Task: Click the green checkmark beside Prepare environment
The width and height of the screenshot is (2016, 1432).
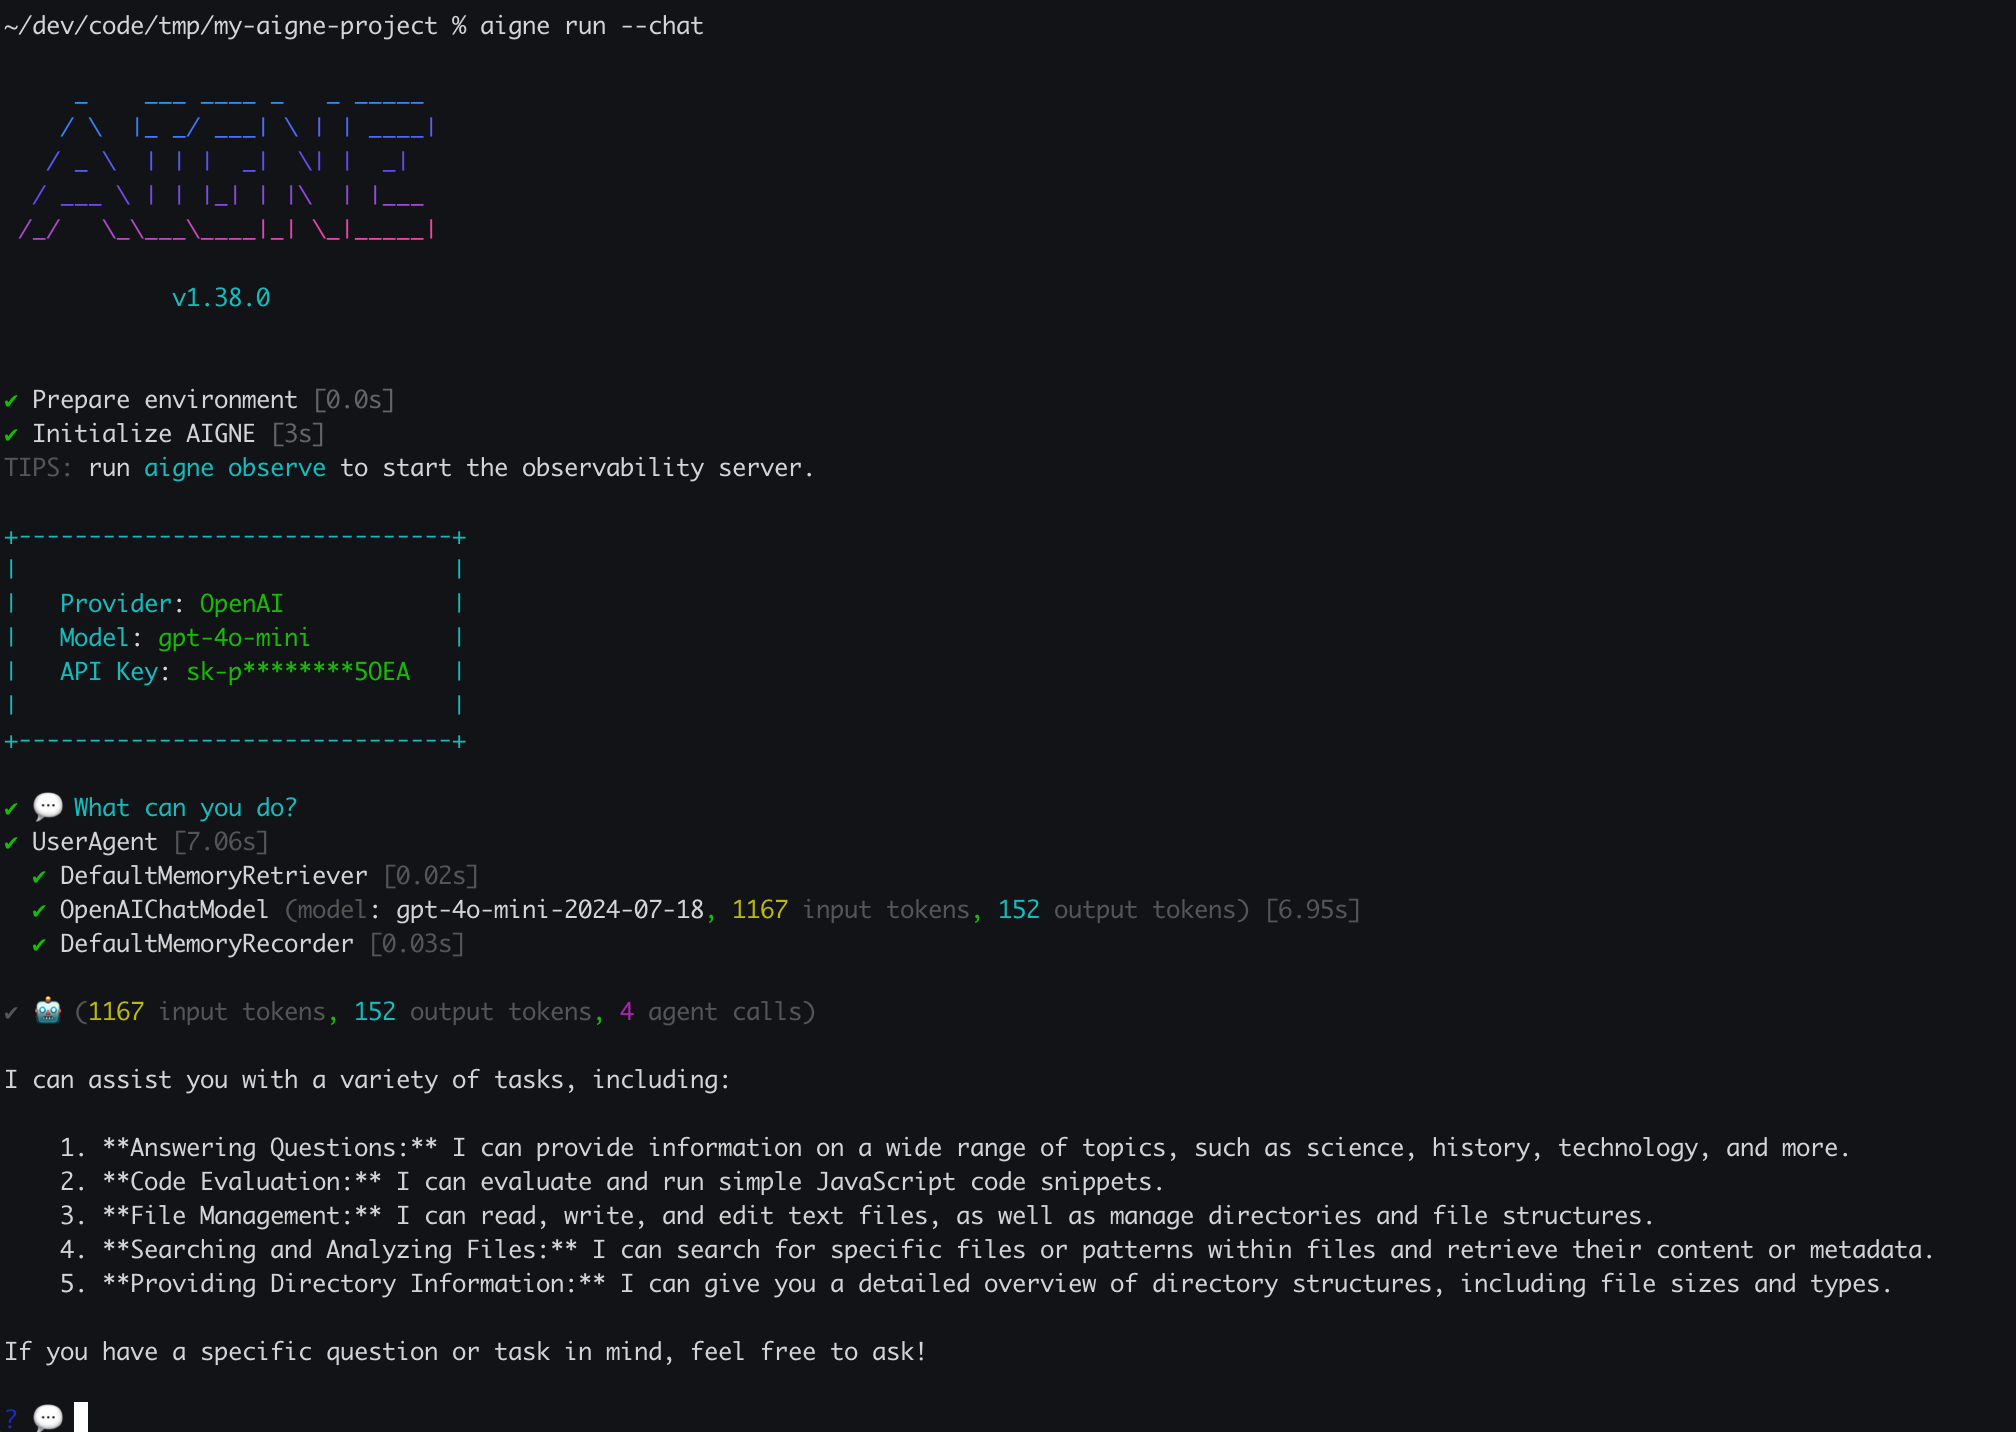Action: (x=11, y=401)
